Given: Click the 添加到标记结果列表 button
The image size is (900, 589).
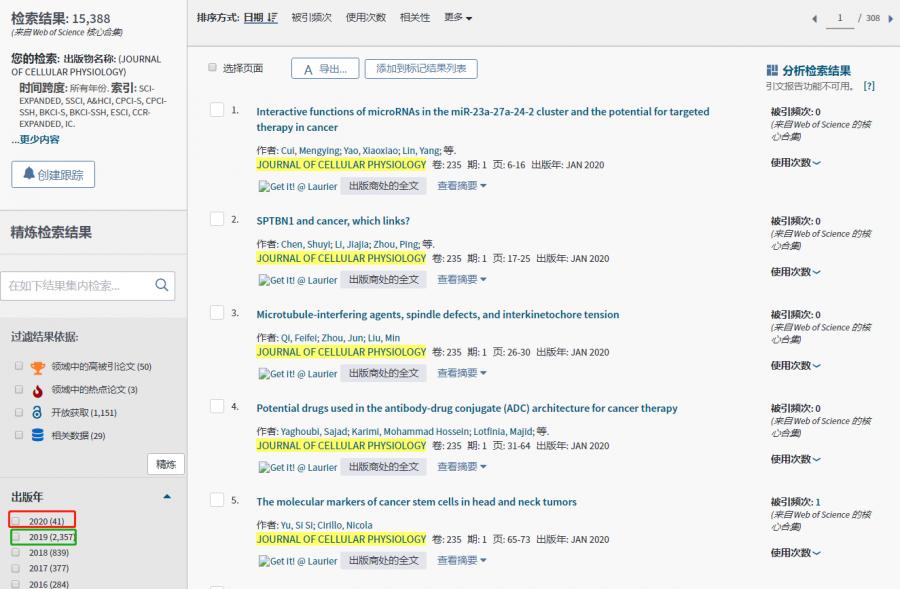Looking at the screenshot, I should [x=421, y=69].
